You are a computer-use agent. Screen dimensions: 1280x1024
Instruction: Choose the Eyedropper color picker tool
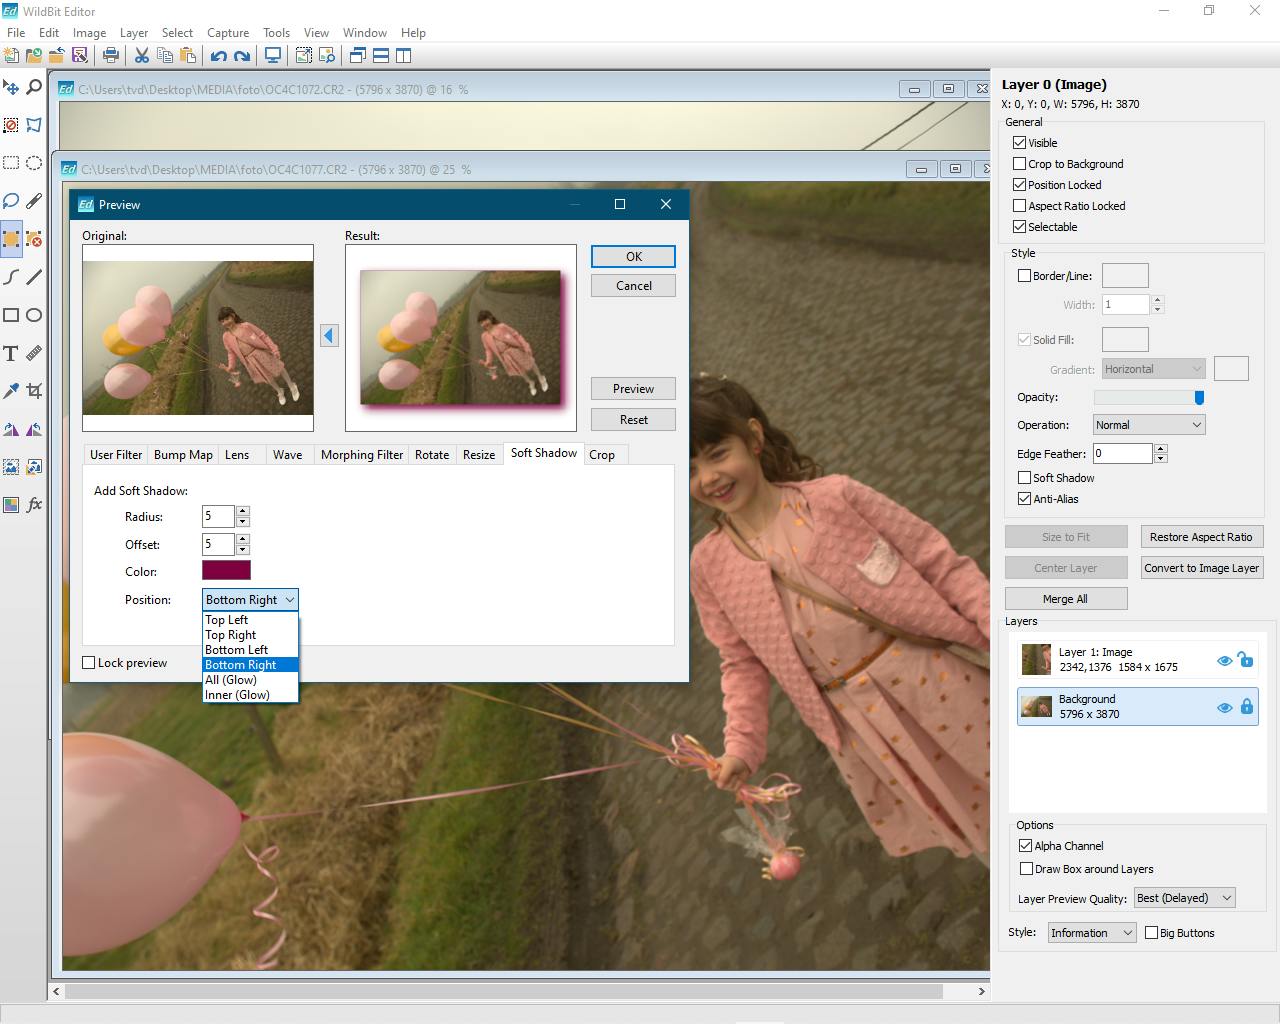(x=11, y=391)
